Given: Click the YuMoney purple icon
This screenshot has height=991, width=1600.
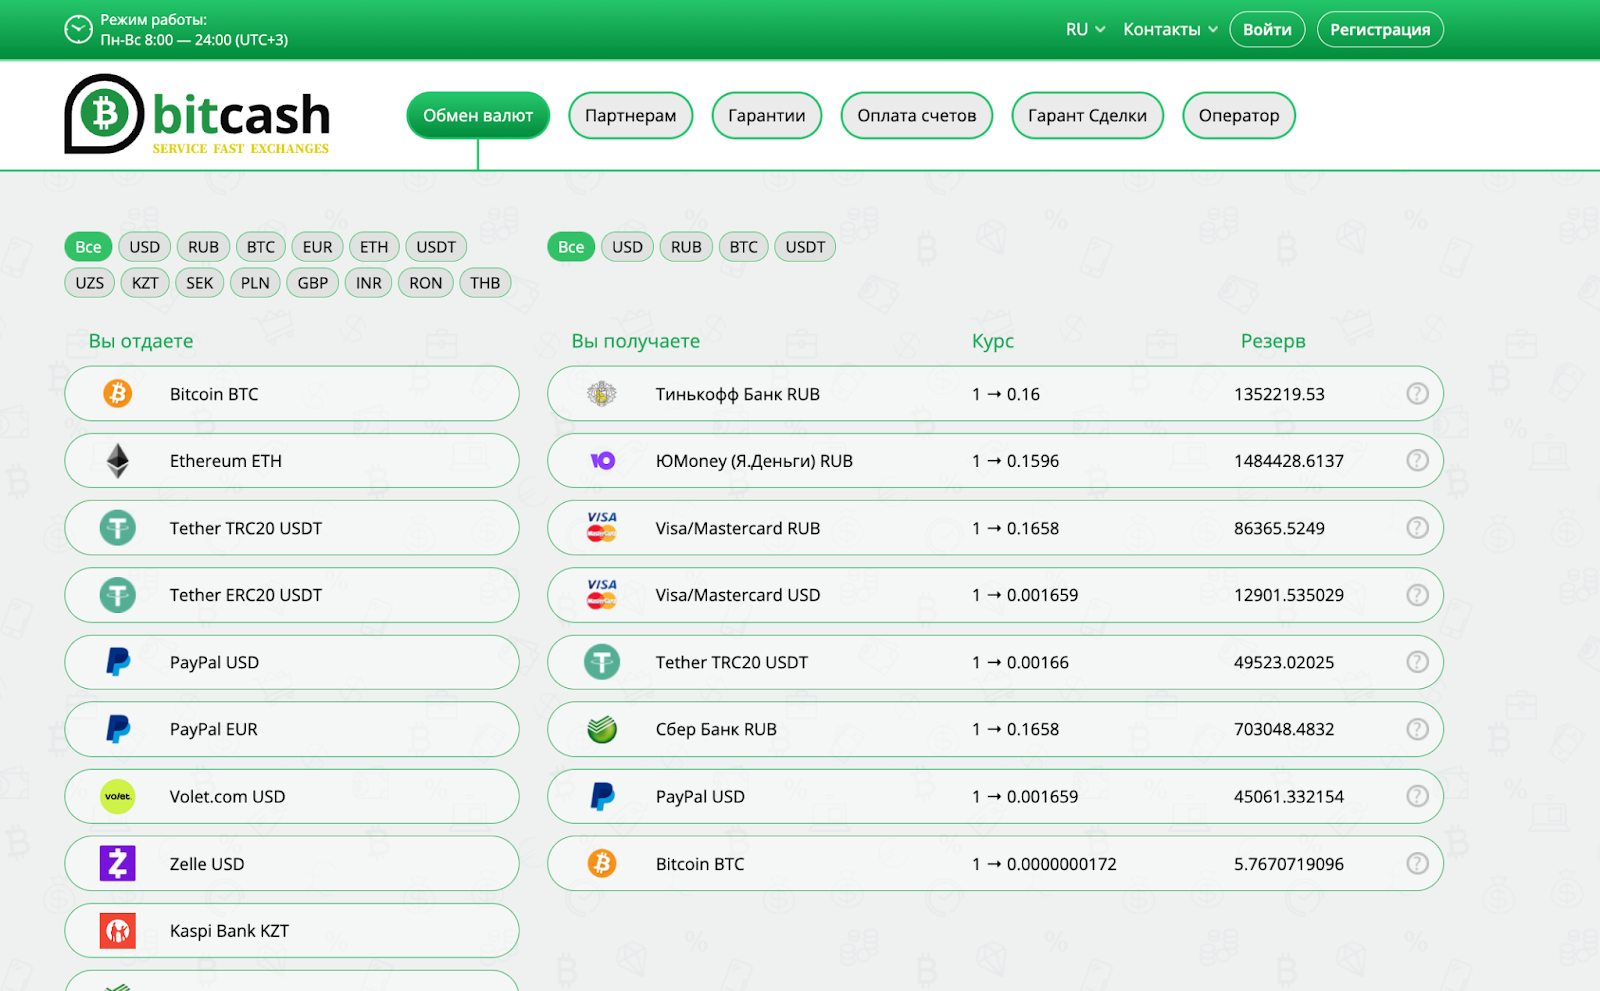Looking at the screenshot, I should pos(602,461).
